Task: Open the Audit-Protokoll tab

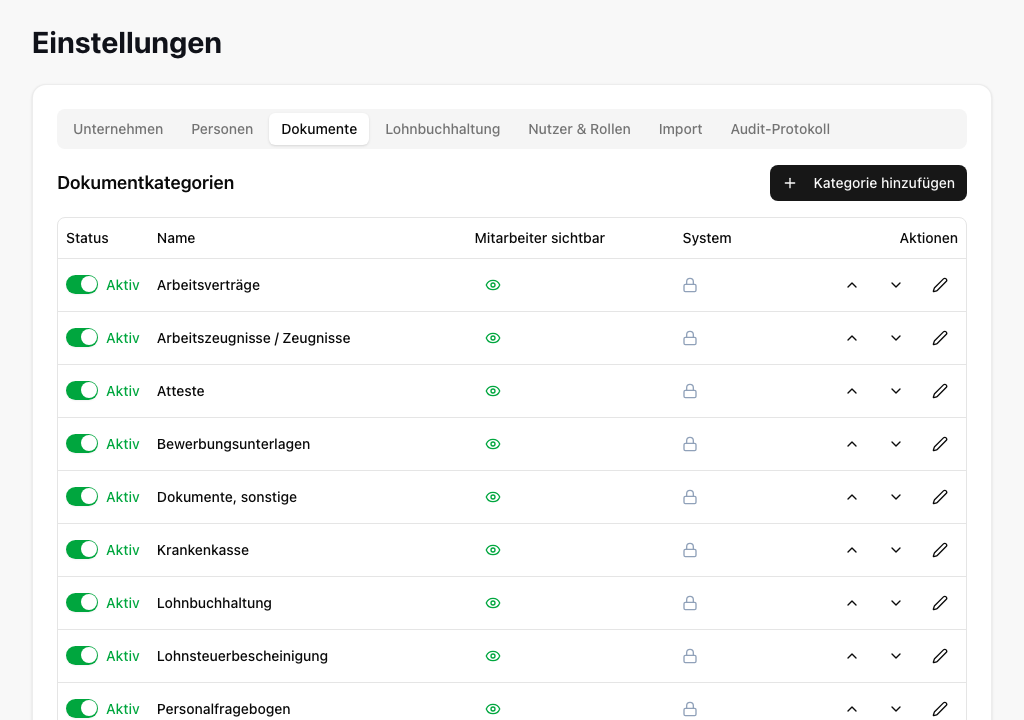Action: (780, 129)
